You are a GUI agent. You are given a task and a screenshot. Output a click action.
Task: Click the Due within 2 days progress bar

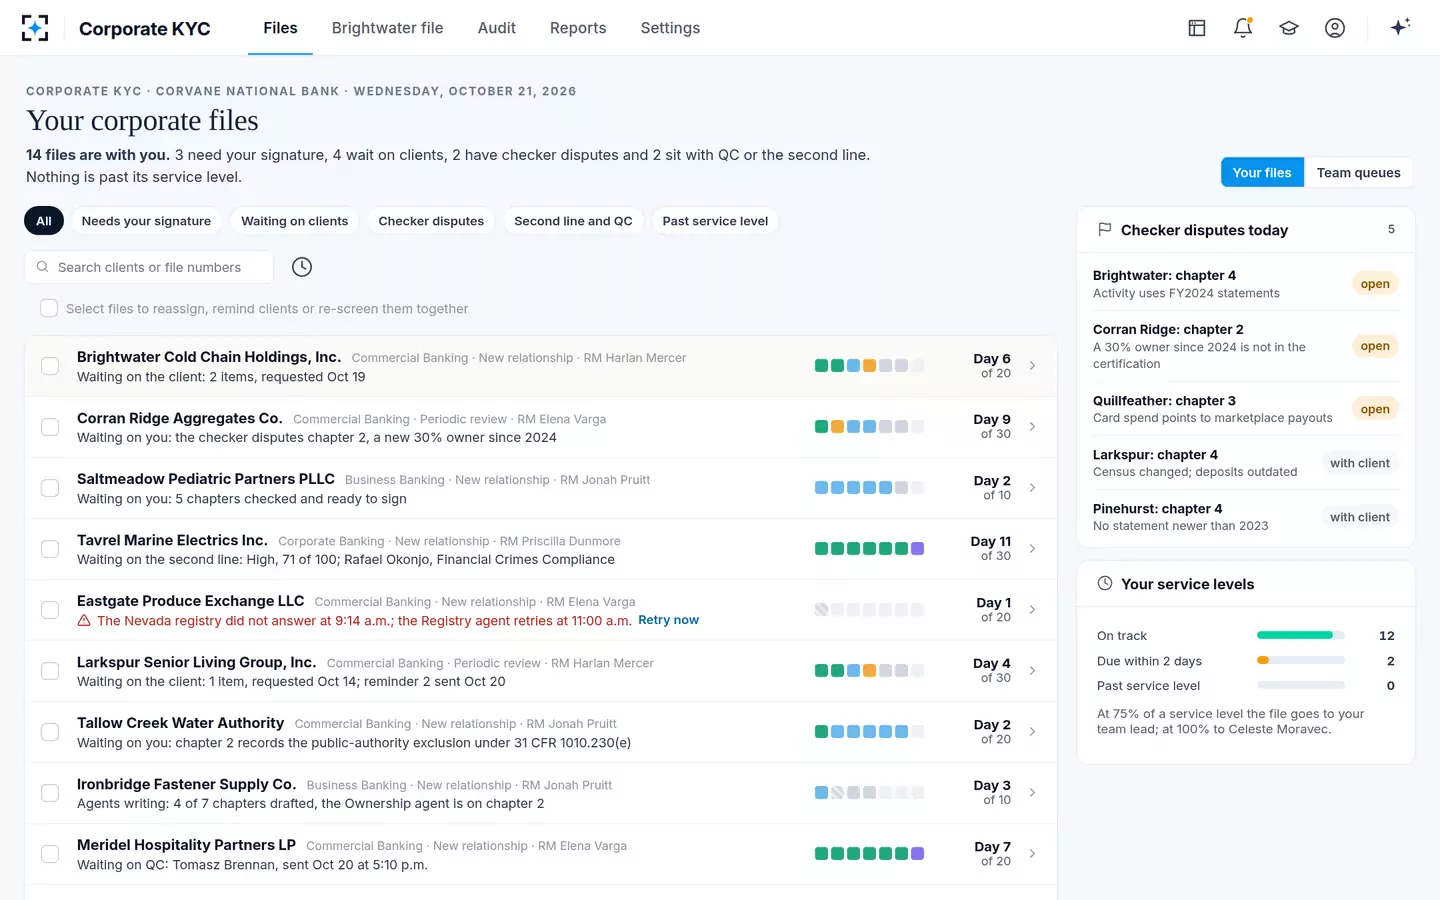(1300, 660)
